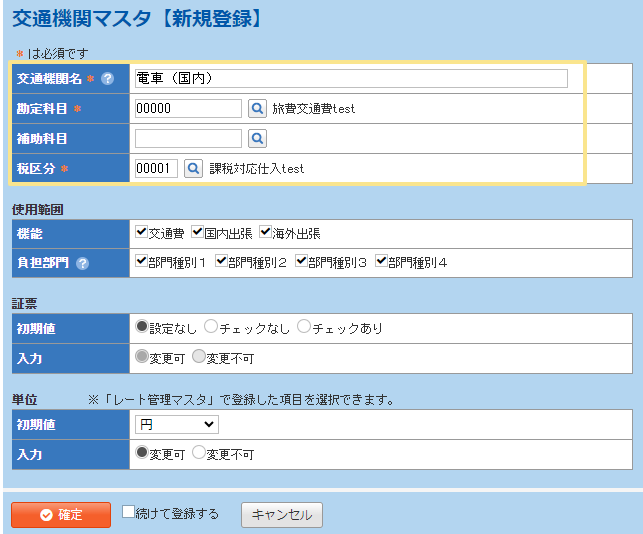
Task: Enable the 続けて登録する checkbox
Action: tap(128, 513)
